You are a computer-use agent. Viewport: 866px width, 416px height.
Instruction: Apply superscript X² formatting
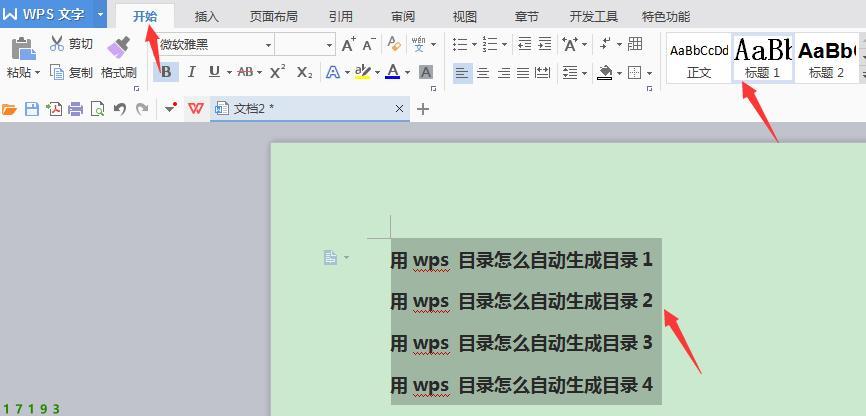click(277, 72)
